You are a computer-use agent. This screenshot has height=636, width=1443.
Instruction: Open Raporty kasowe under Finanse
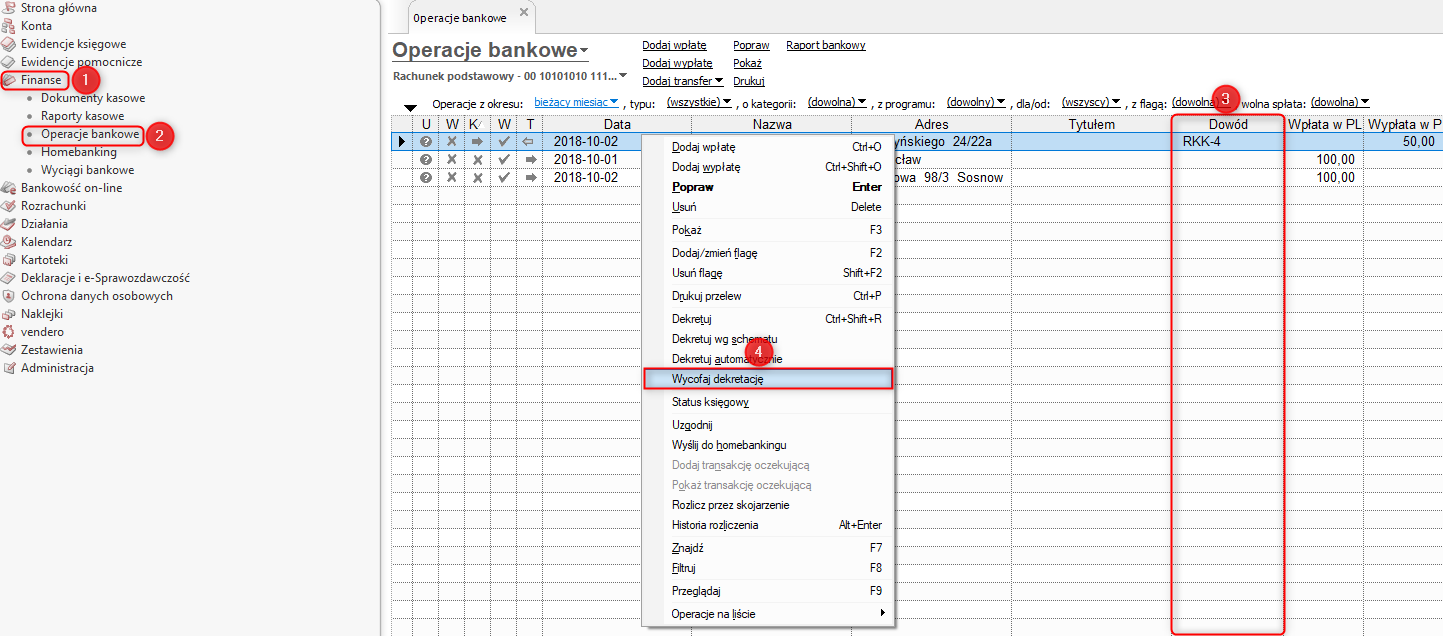click(83, 116)
